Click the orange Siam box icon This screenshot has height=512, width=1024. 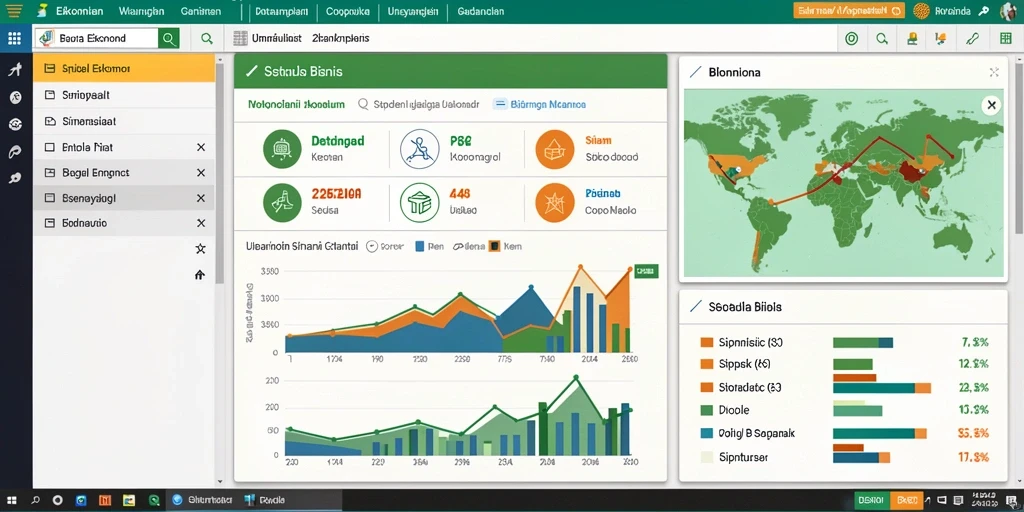click(x=554, y=149)
